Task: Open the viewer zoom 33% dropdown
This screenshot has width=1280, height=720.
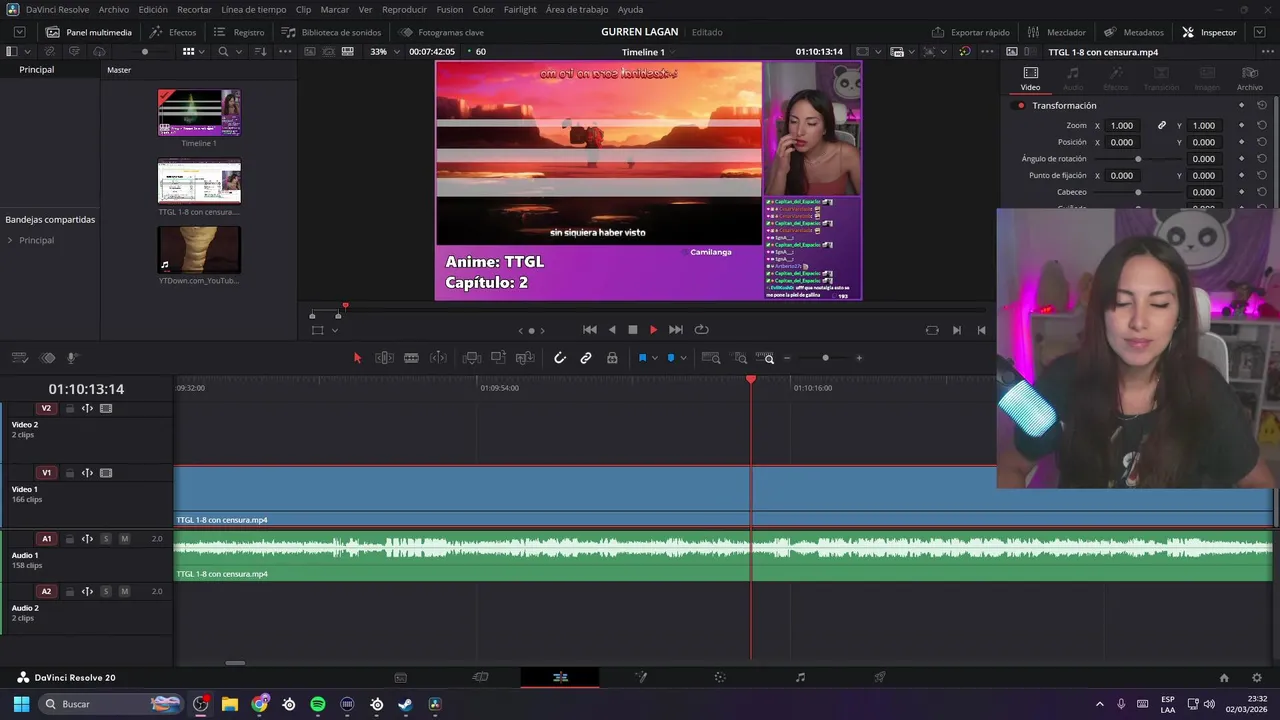Action: point(384,51)
